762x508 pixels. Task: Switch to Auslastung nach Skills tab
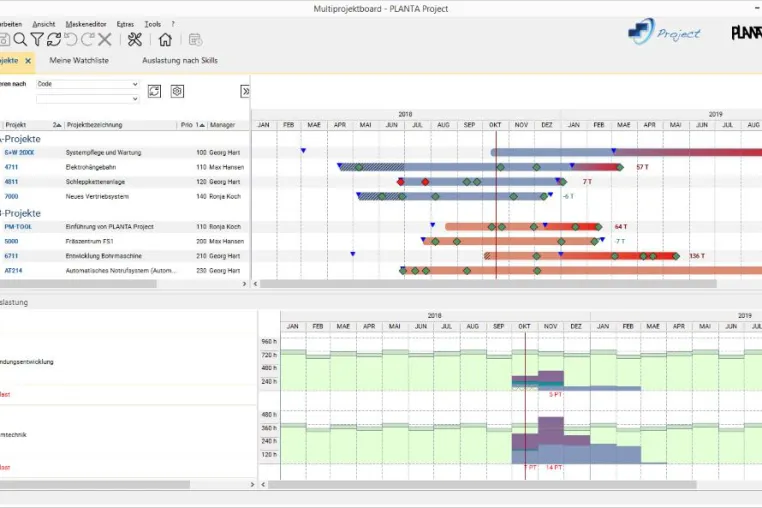point(180,60)
